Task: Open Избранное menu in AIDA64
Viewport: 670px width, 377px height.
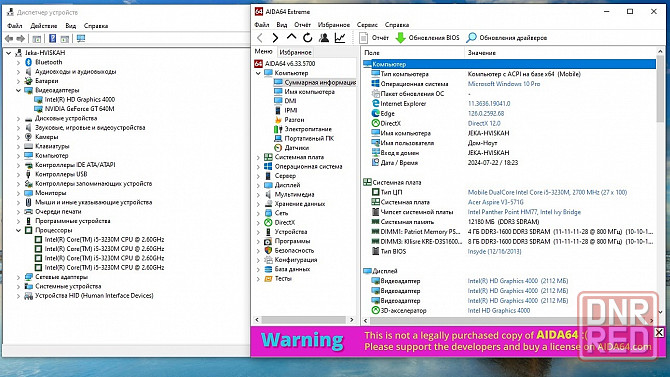Action: 334,25
